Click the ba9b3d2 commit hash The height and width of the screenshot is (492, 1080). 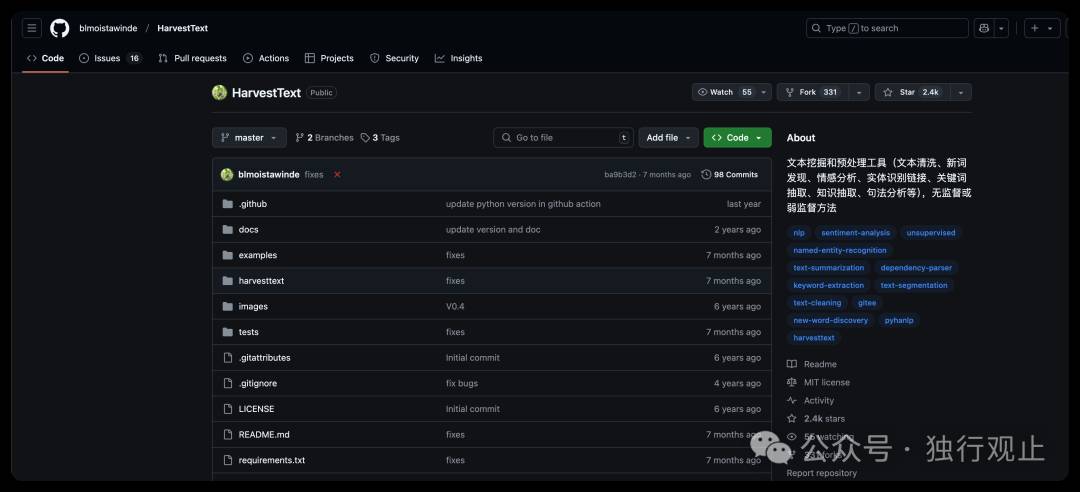coord(621,174)
